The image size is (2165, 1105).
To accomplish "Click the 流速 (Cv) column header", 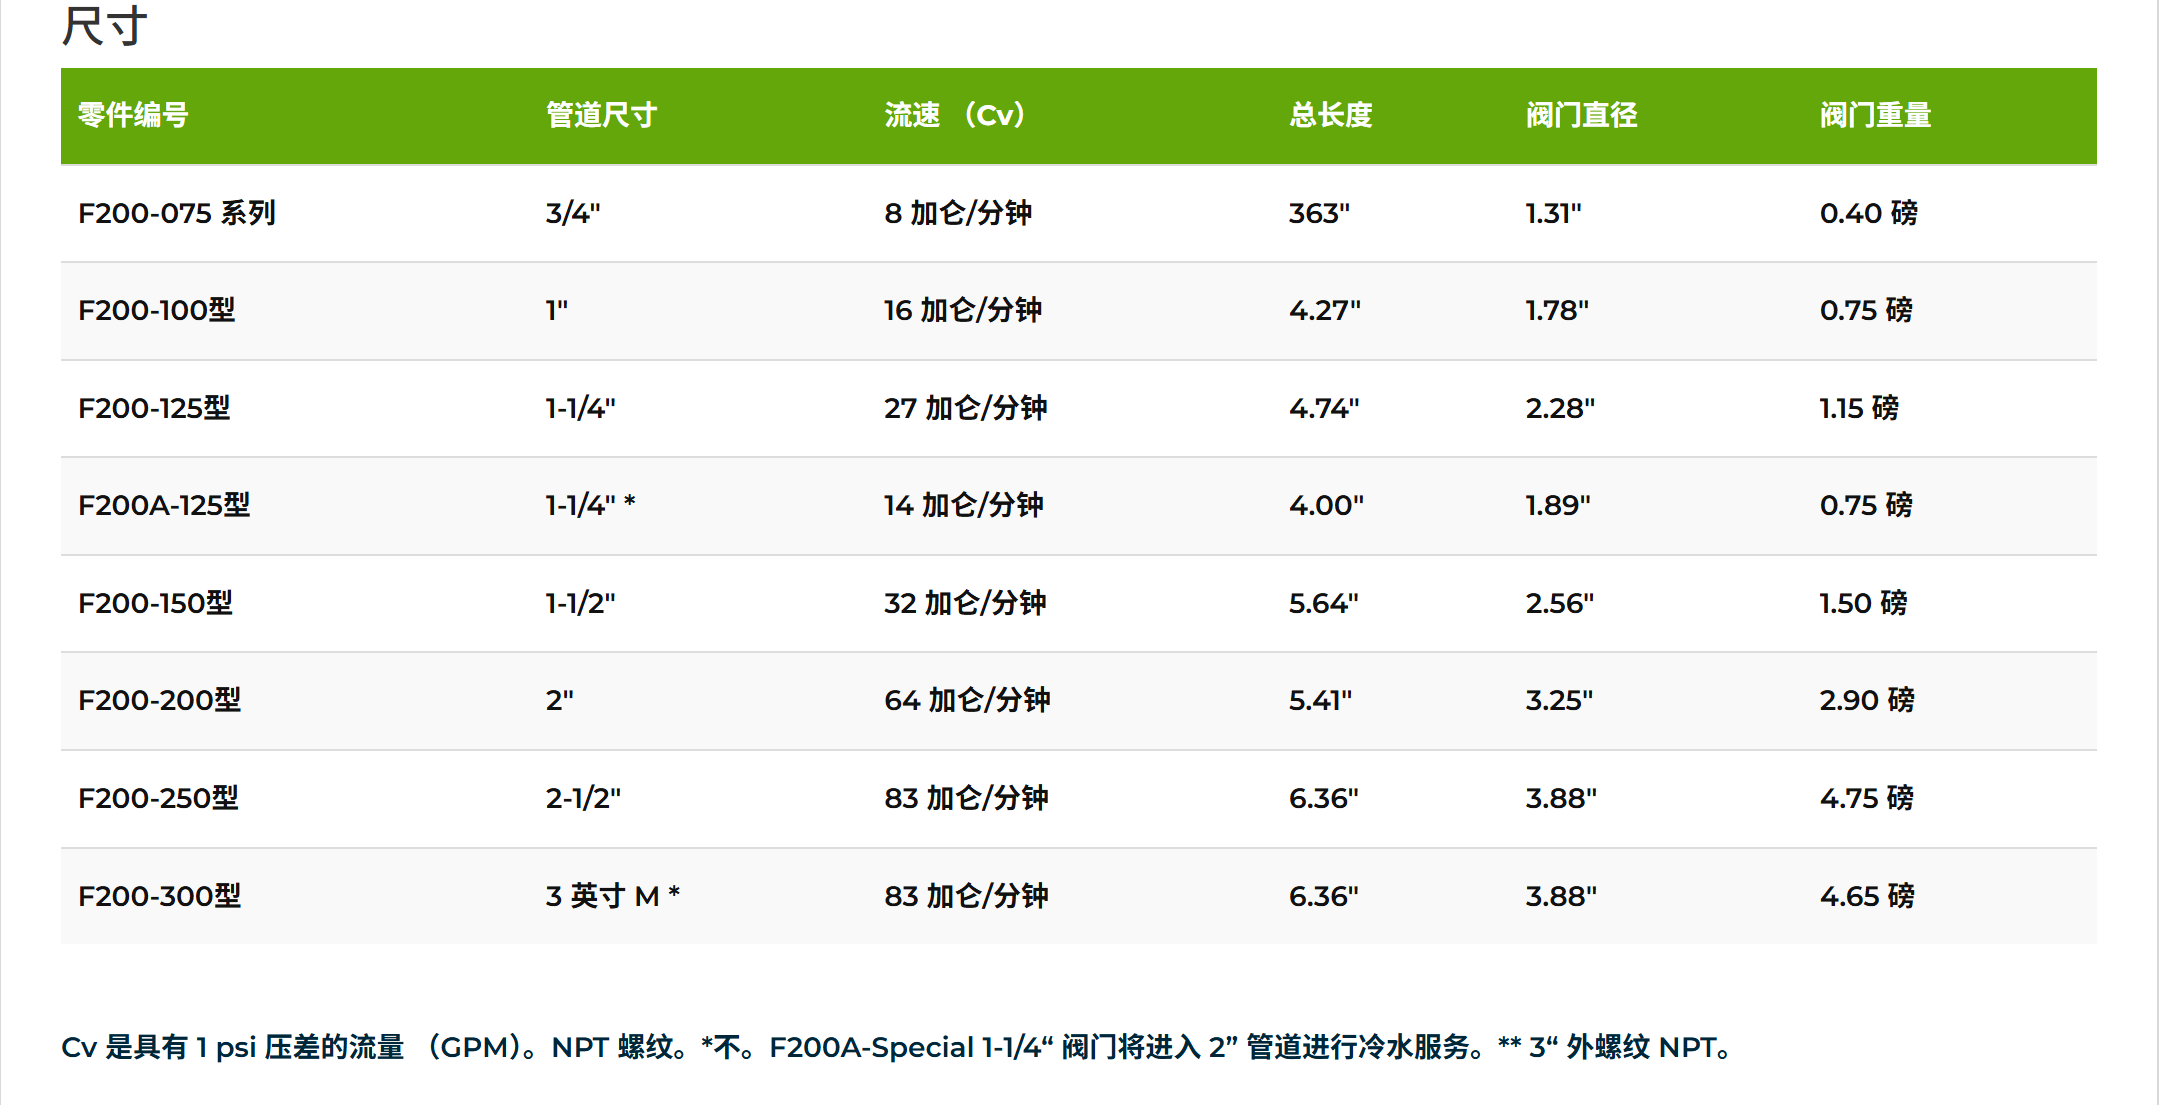I will (x=955, y=116).
